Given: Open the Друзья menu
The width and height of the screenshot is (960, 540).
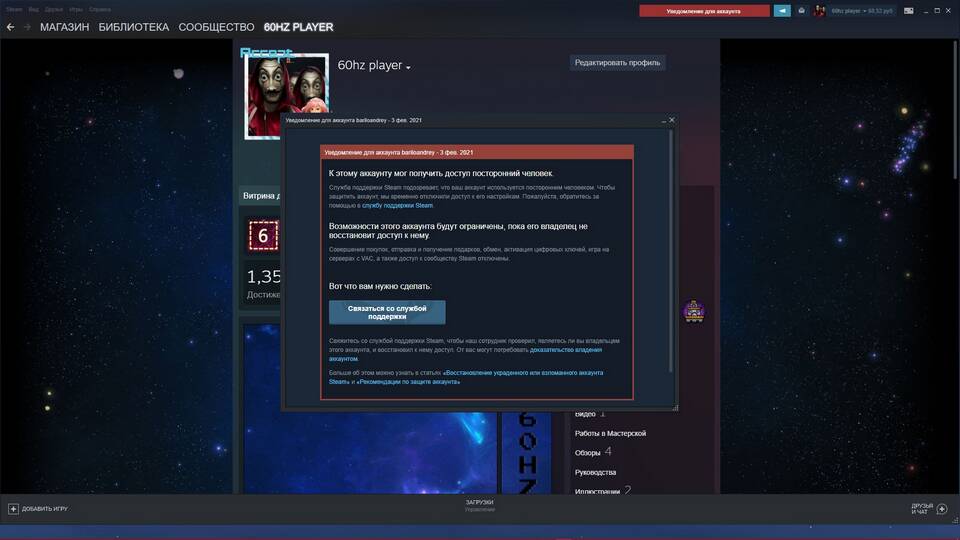Looking at the screenshot, I should (54, 9).
